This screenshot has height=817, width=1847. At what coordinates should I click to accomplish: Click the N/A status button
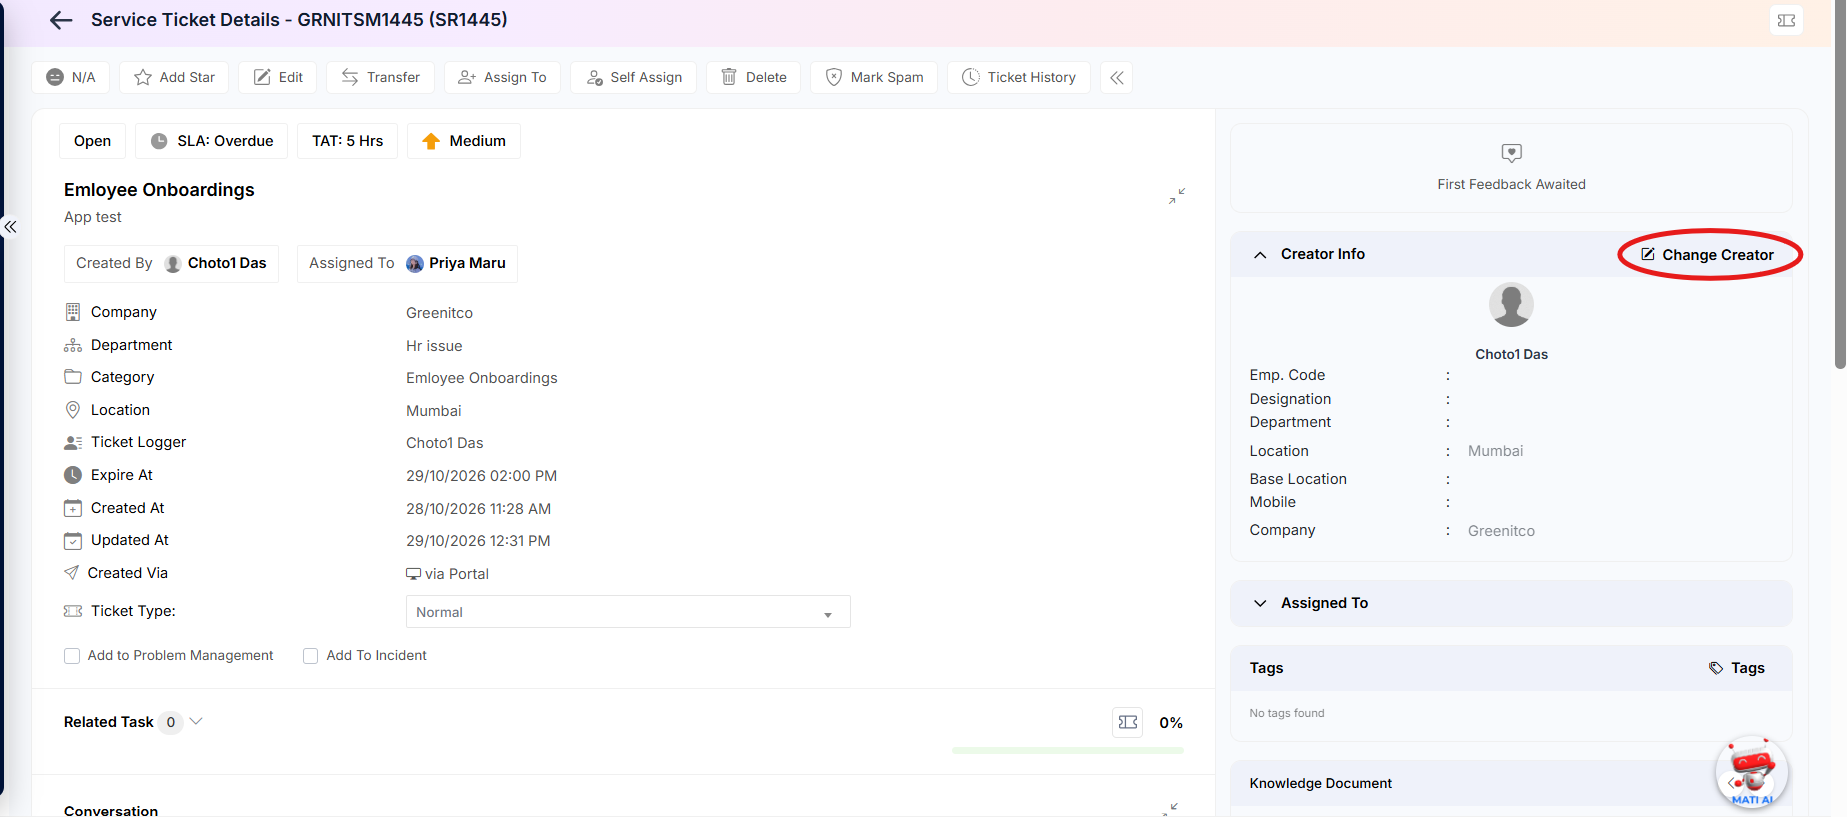coord(71,77)
